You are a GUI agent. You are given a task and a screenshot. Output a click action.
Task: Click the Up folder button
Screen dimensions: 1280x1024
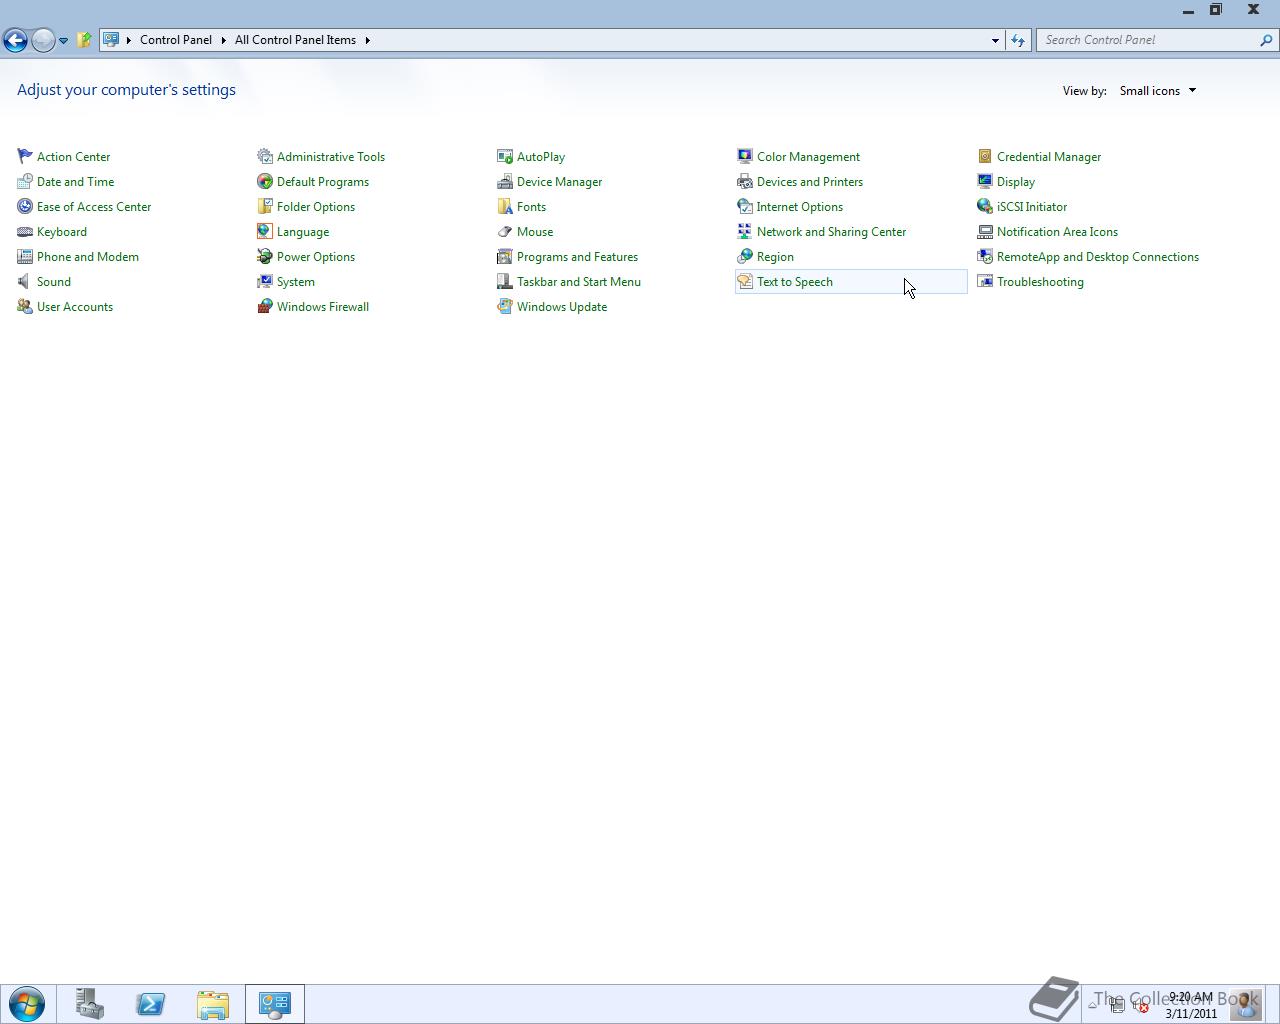(84, 40)
